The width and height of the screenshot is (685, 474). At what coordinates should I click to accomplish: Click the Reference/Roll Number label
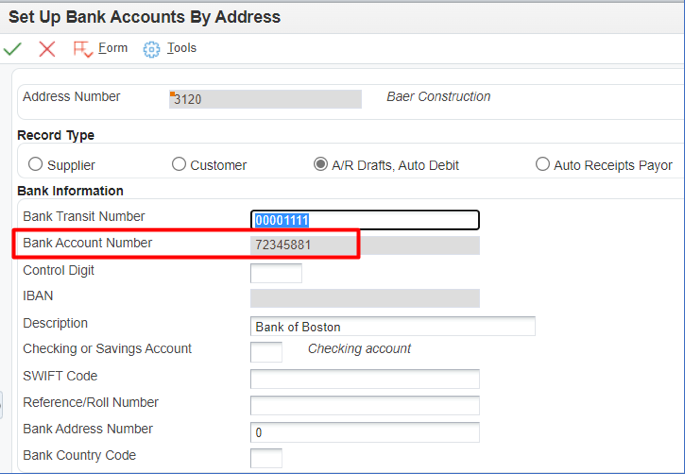[91, 402]
